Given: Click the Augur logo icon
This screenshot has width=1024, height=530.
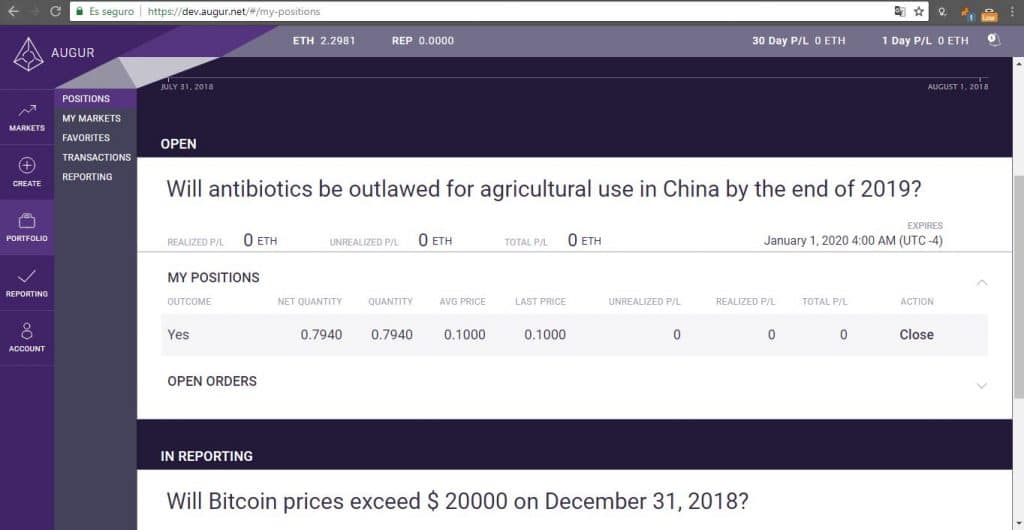Looking at the screenshot, I should point(28,54).
